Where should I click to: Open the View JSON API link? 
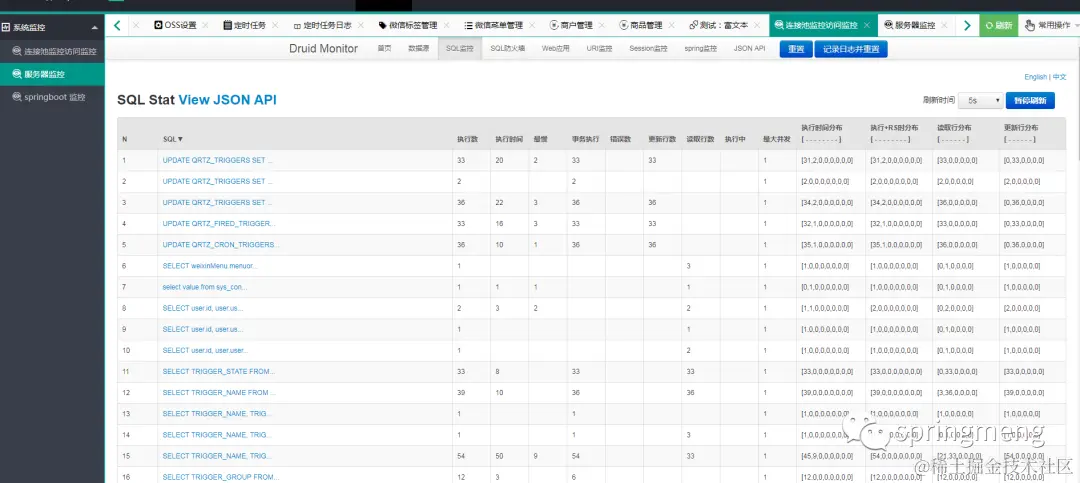(227, 100)
